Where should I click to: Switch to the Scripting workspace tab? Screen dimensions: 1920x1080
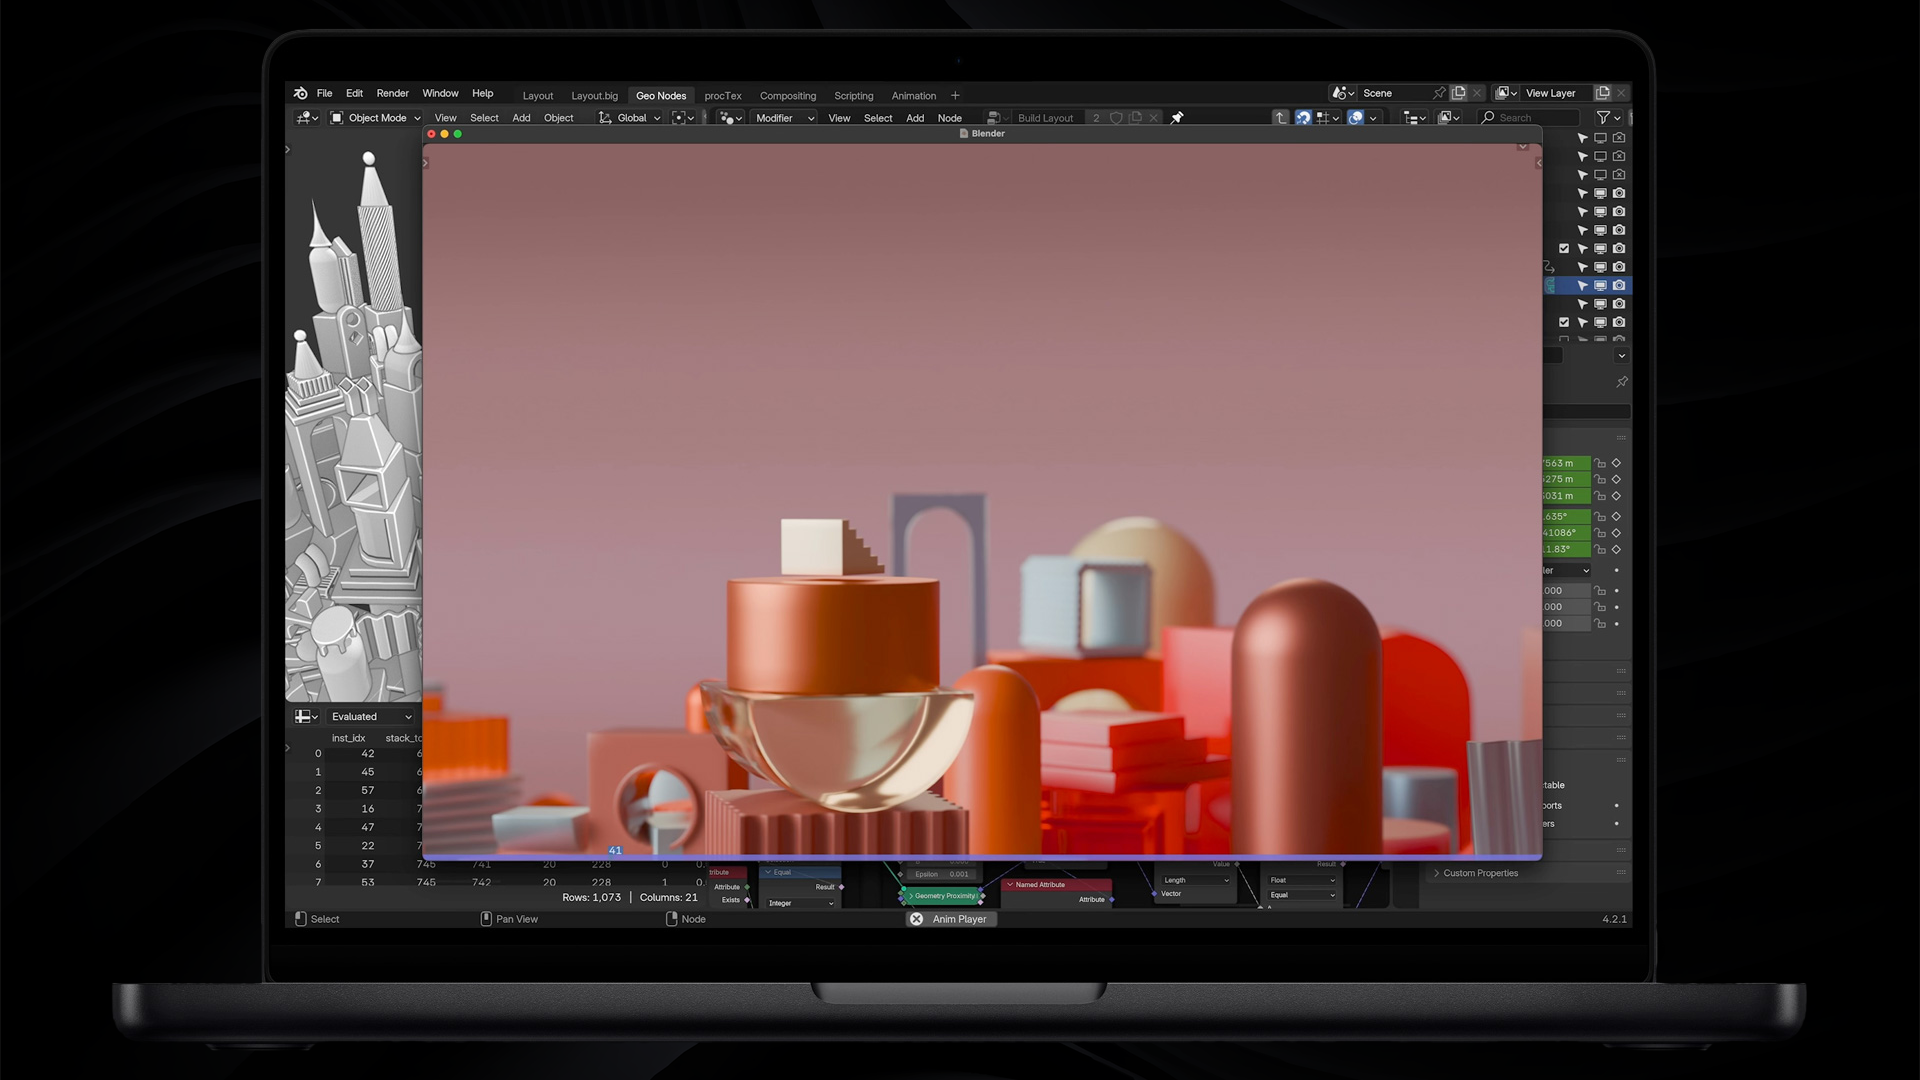click(x=854, y=96)
